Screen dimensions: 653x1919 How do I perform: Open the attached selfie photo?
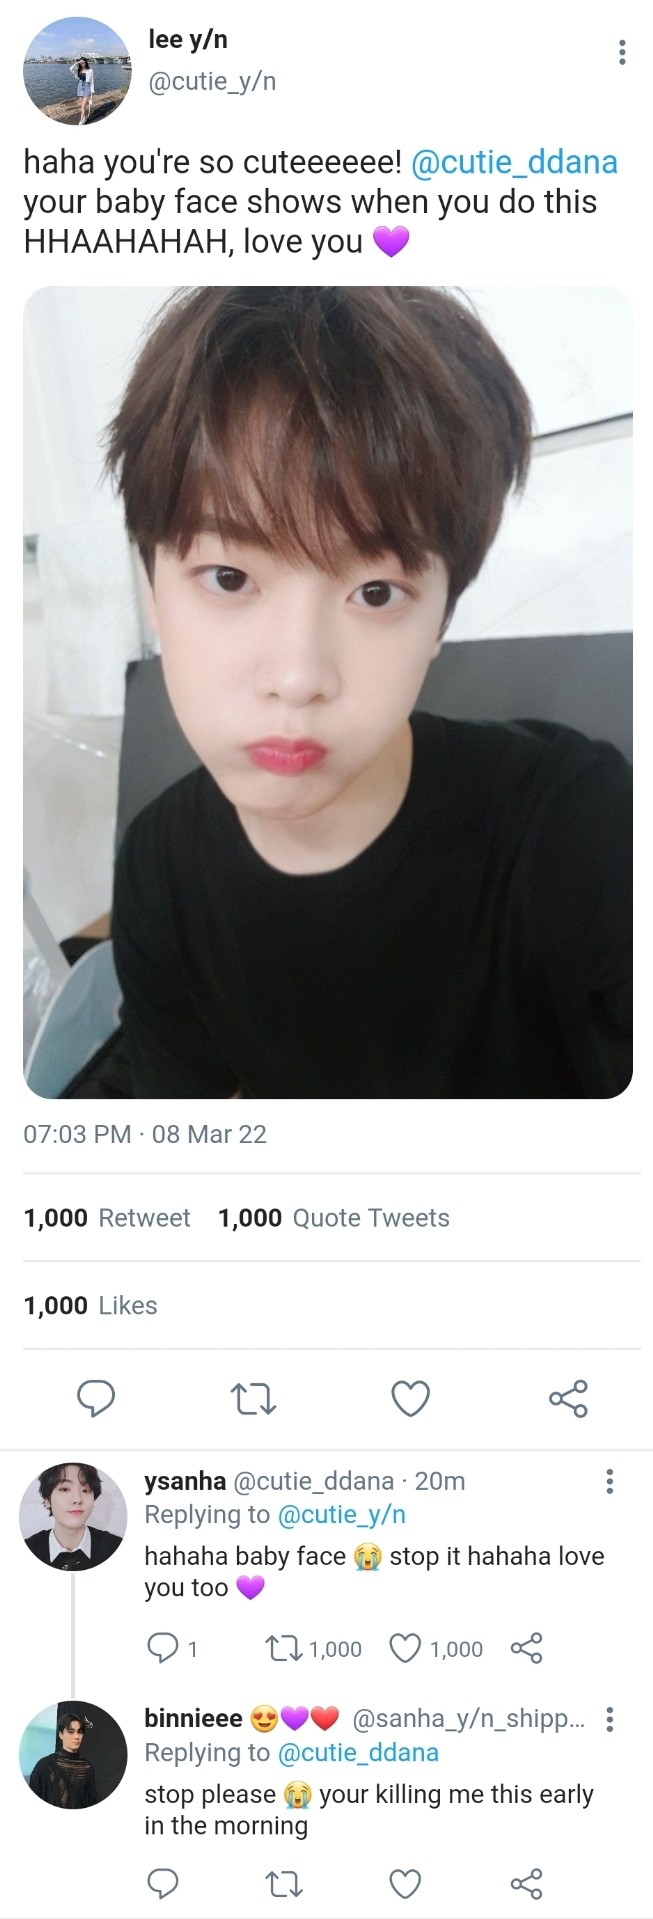click(328, 692)
